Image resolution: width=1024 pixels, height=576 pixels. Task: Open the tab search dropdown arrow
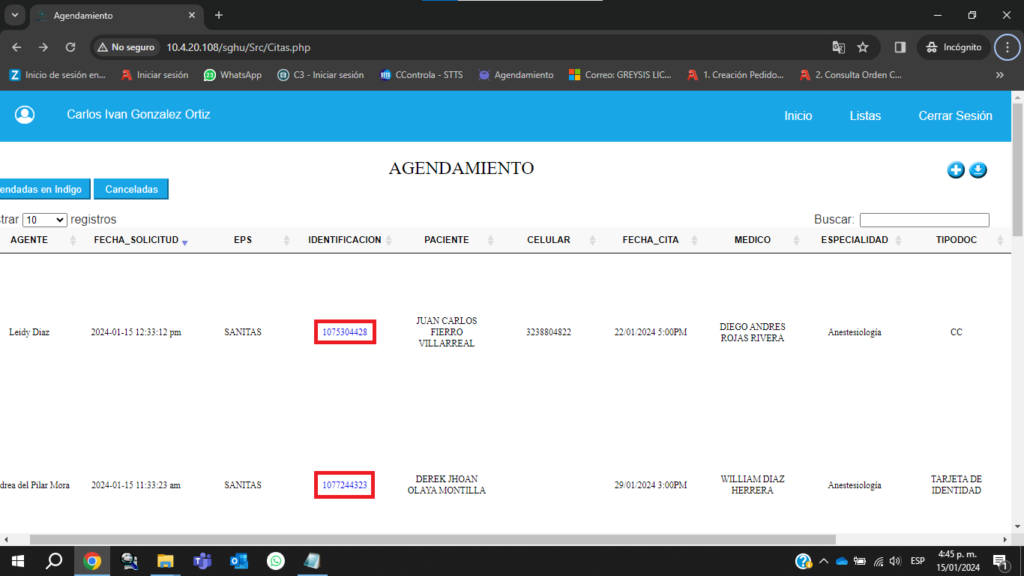[15, 15]
